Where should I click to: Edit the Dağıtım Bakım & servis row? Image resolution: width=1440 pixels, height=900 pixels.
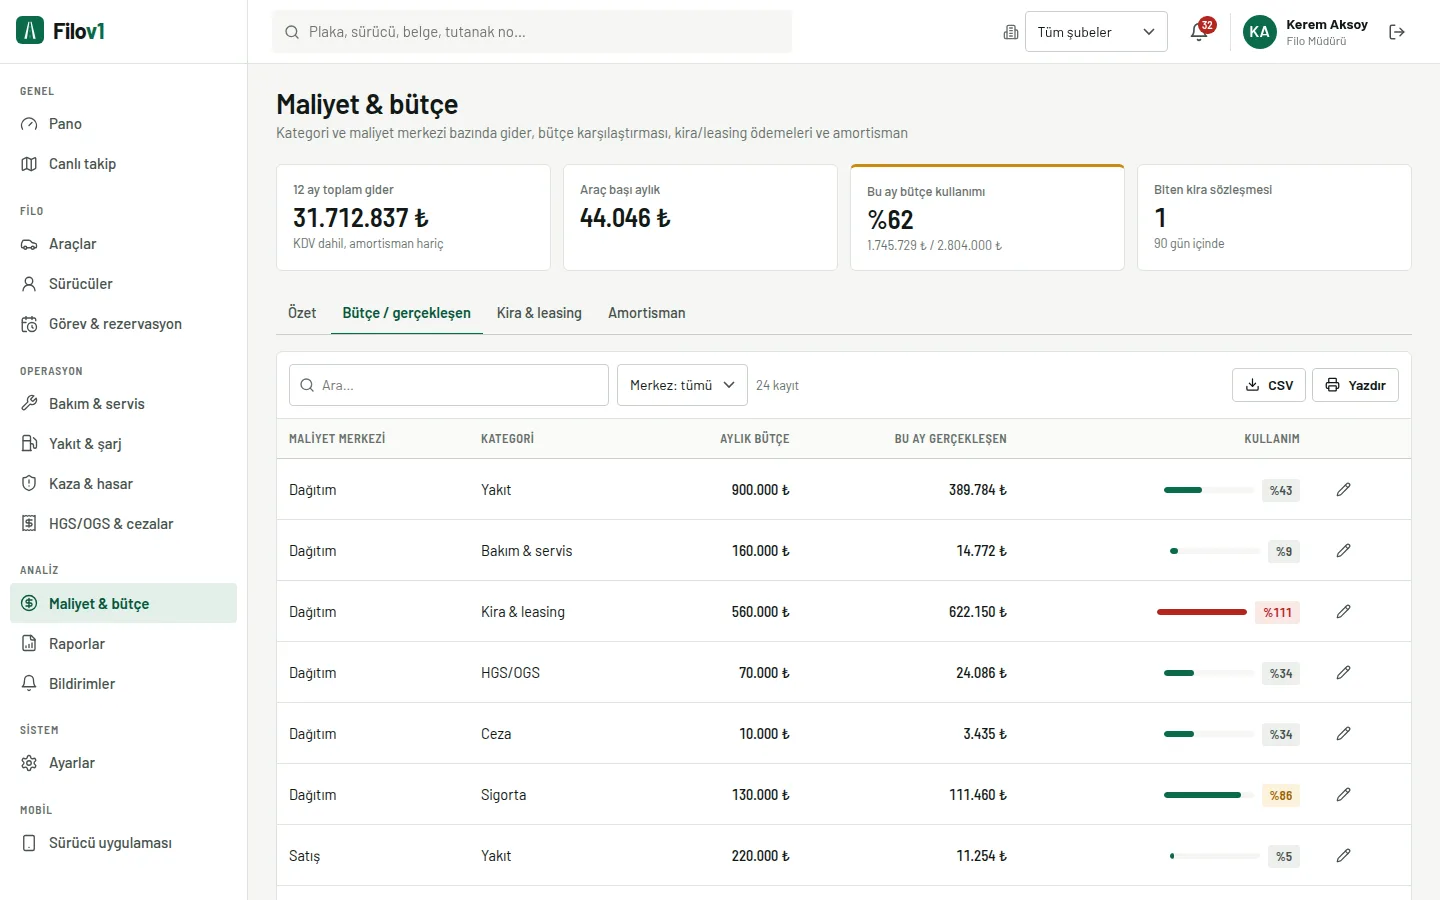(1343, 550)
